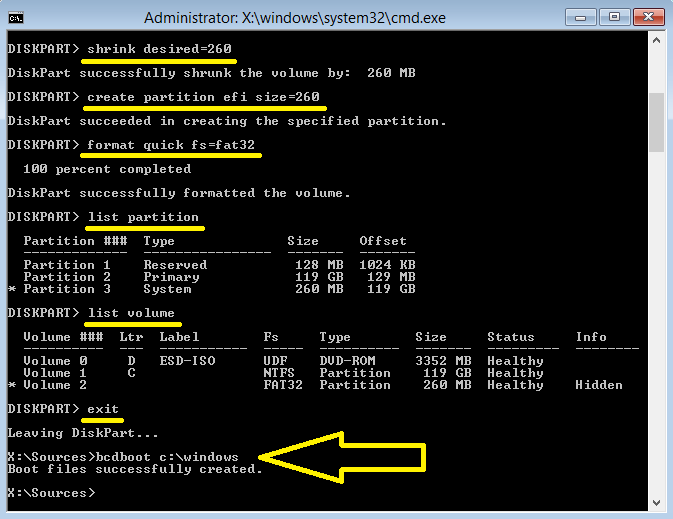Click the 'list partition' command text
Viewport: 673px width, 519px height.
143,217
